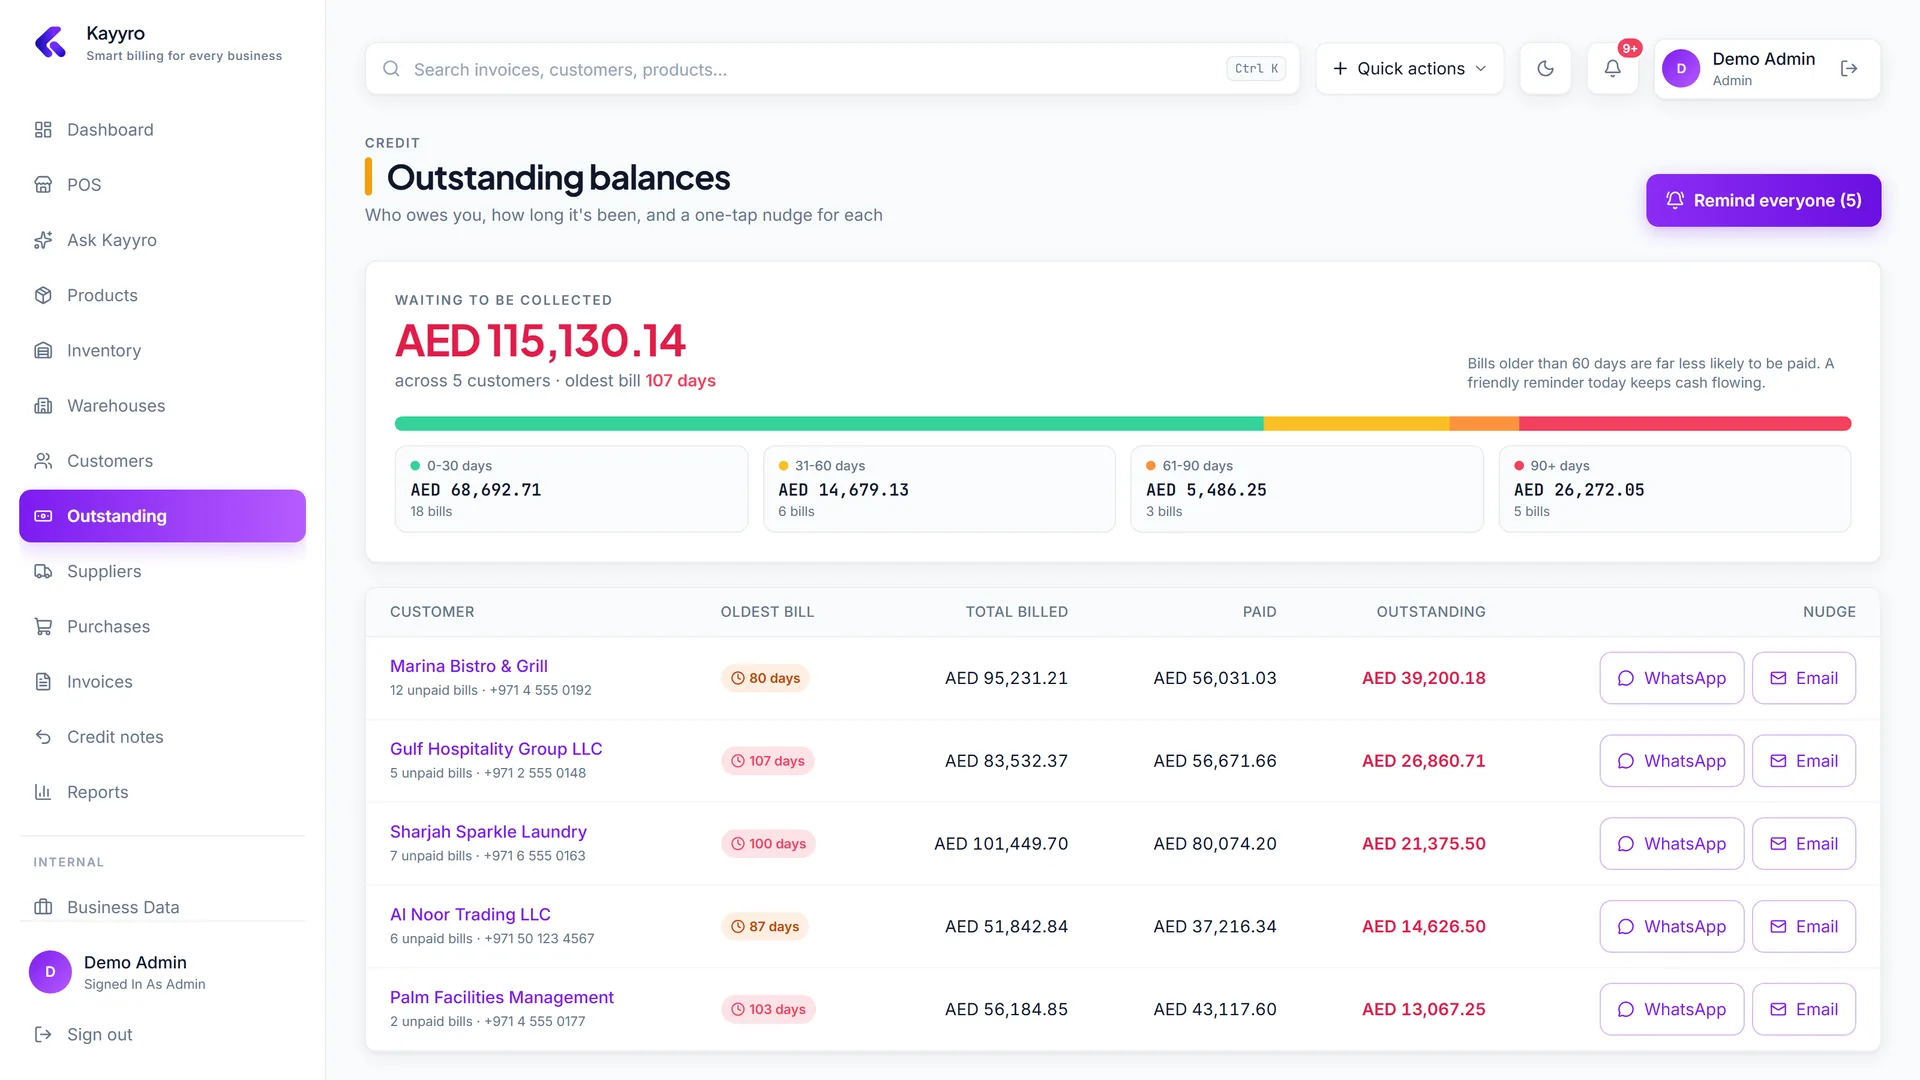Open the Ask Kayyro sparkle icon
This screenshot has height=1080, width=1920.
pos(43,240)
